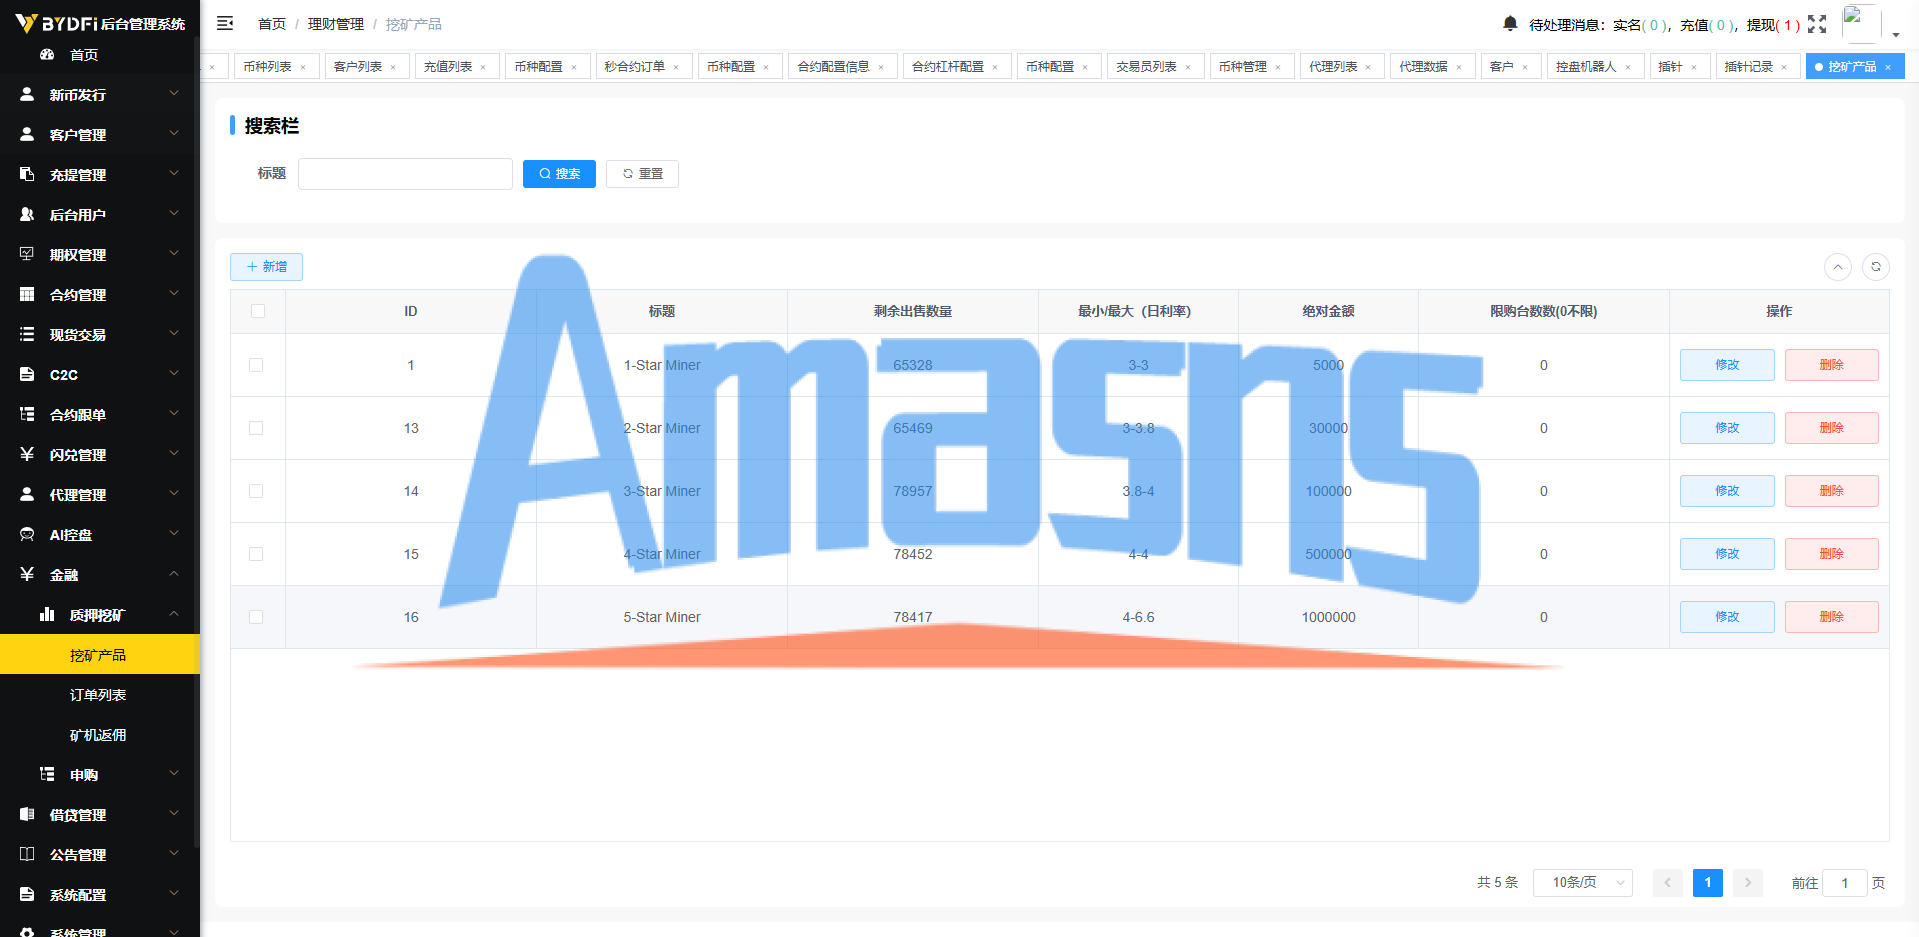Viewport: 1919px width, 937px height.
Task: Expand the 新币发行 sidebar menu
Action: pyautogui.click(x=100, y=94)
